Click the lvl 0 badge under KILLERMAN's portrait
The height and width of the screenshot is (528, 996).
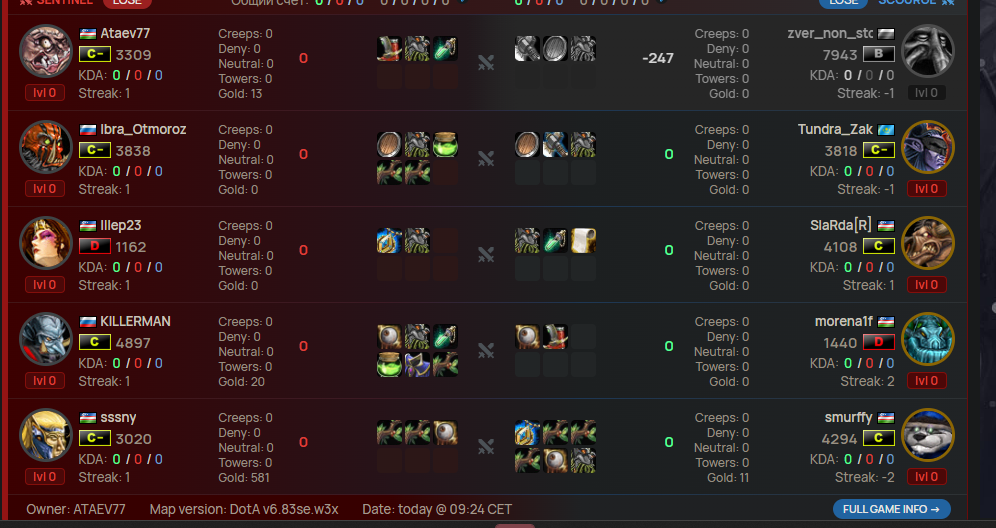[44, 381]
